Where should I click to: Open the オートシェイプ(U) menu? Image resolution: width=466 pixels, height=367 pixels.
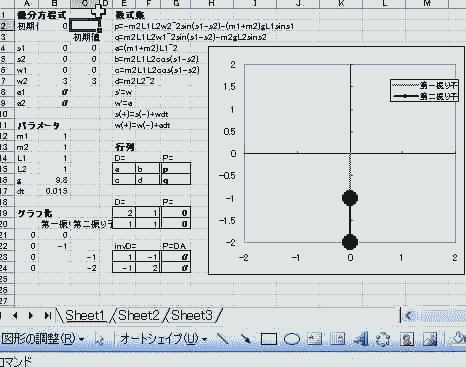163,339
